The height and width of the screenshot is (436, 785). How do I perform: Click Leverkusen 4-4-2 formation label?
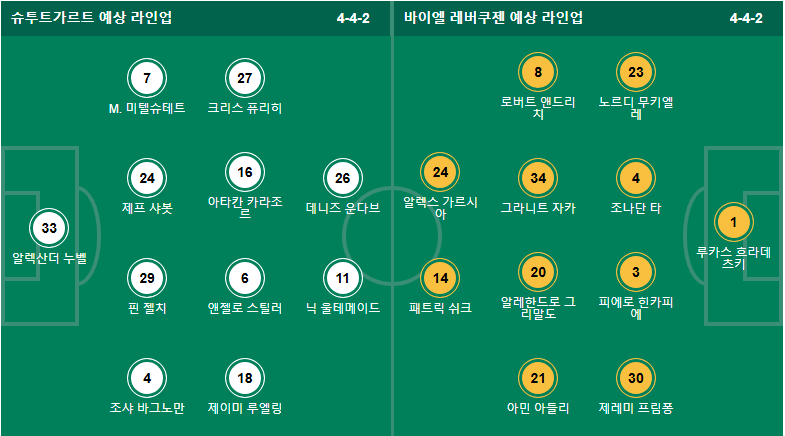(746, 18)
